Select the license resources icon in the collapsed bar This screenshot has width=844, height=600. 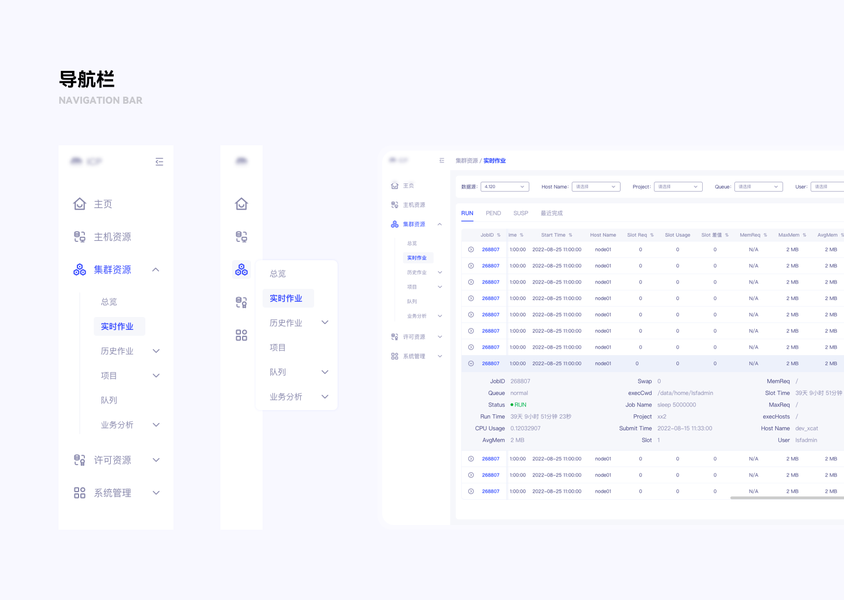coord(242,302)
